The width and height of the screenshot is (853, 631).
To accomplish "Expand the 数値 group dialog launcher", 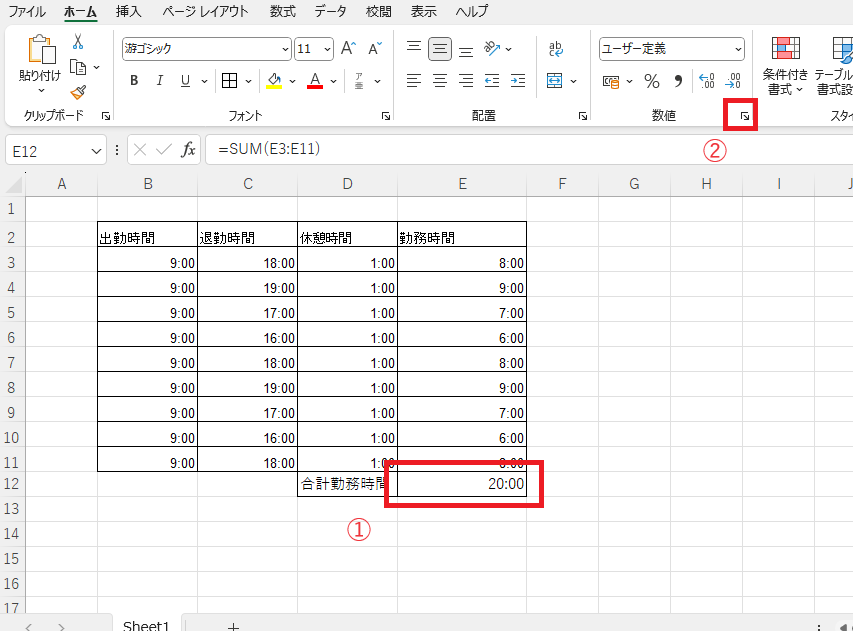I will (x=744, y=117).
